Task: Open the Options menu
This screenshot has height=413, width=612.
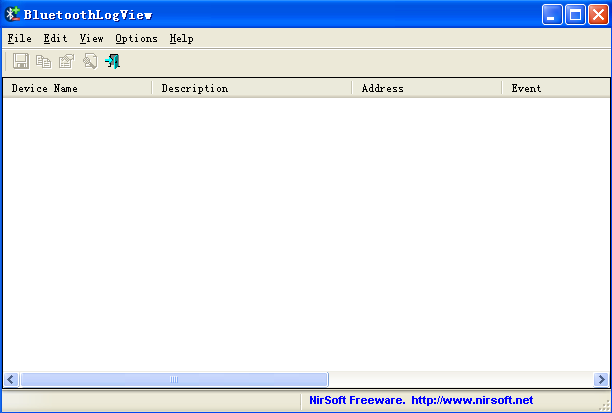Action: pos(136,38)
